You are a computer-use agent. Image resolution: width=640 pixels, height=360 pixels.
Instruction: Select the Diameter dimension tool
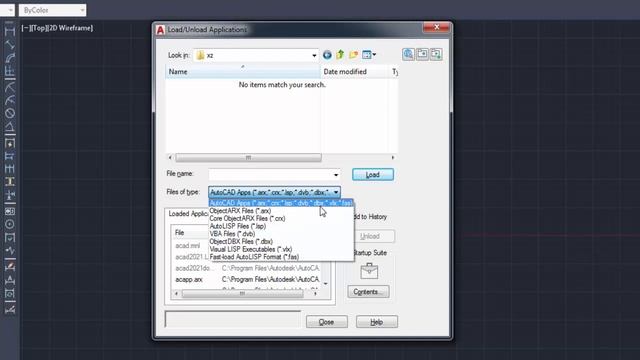(x=10, y=113)
